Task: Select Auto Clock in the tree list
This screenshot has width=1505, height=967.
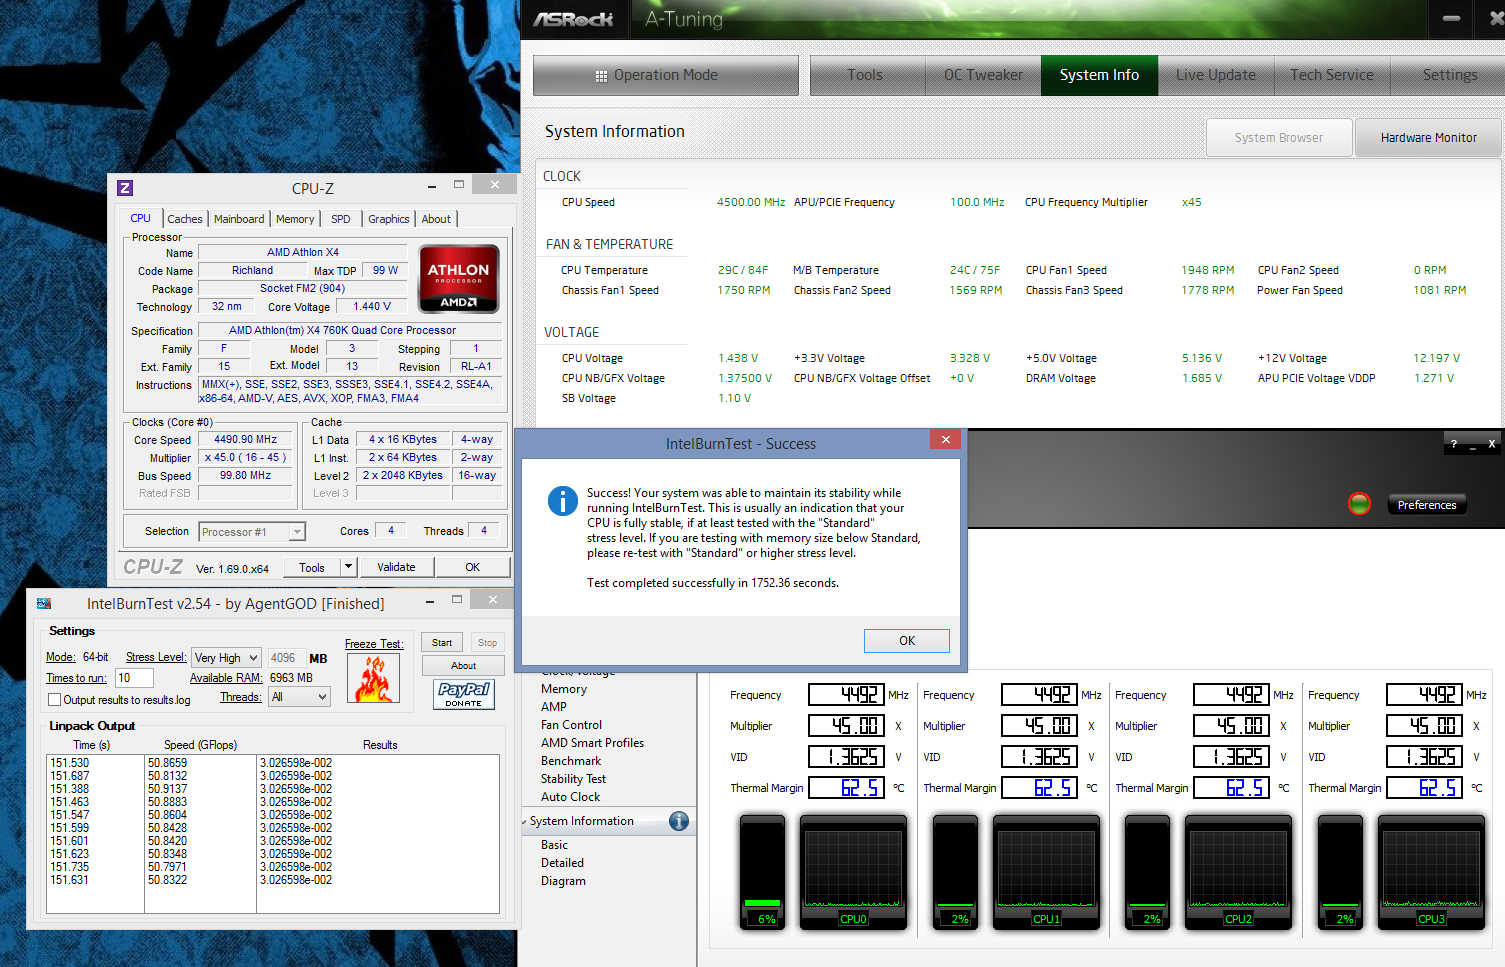Action: point(570,797)
